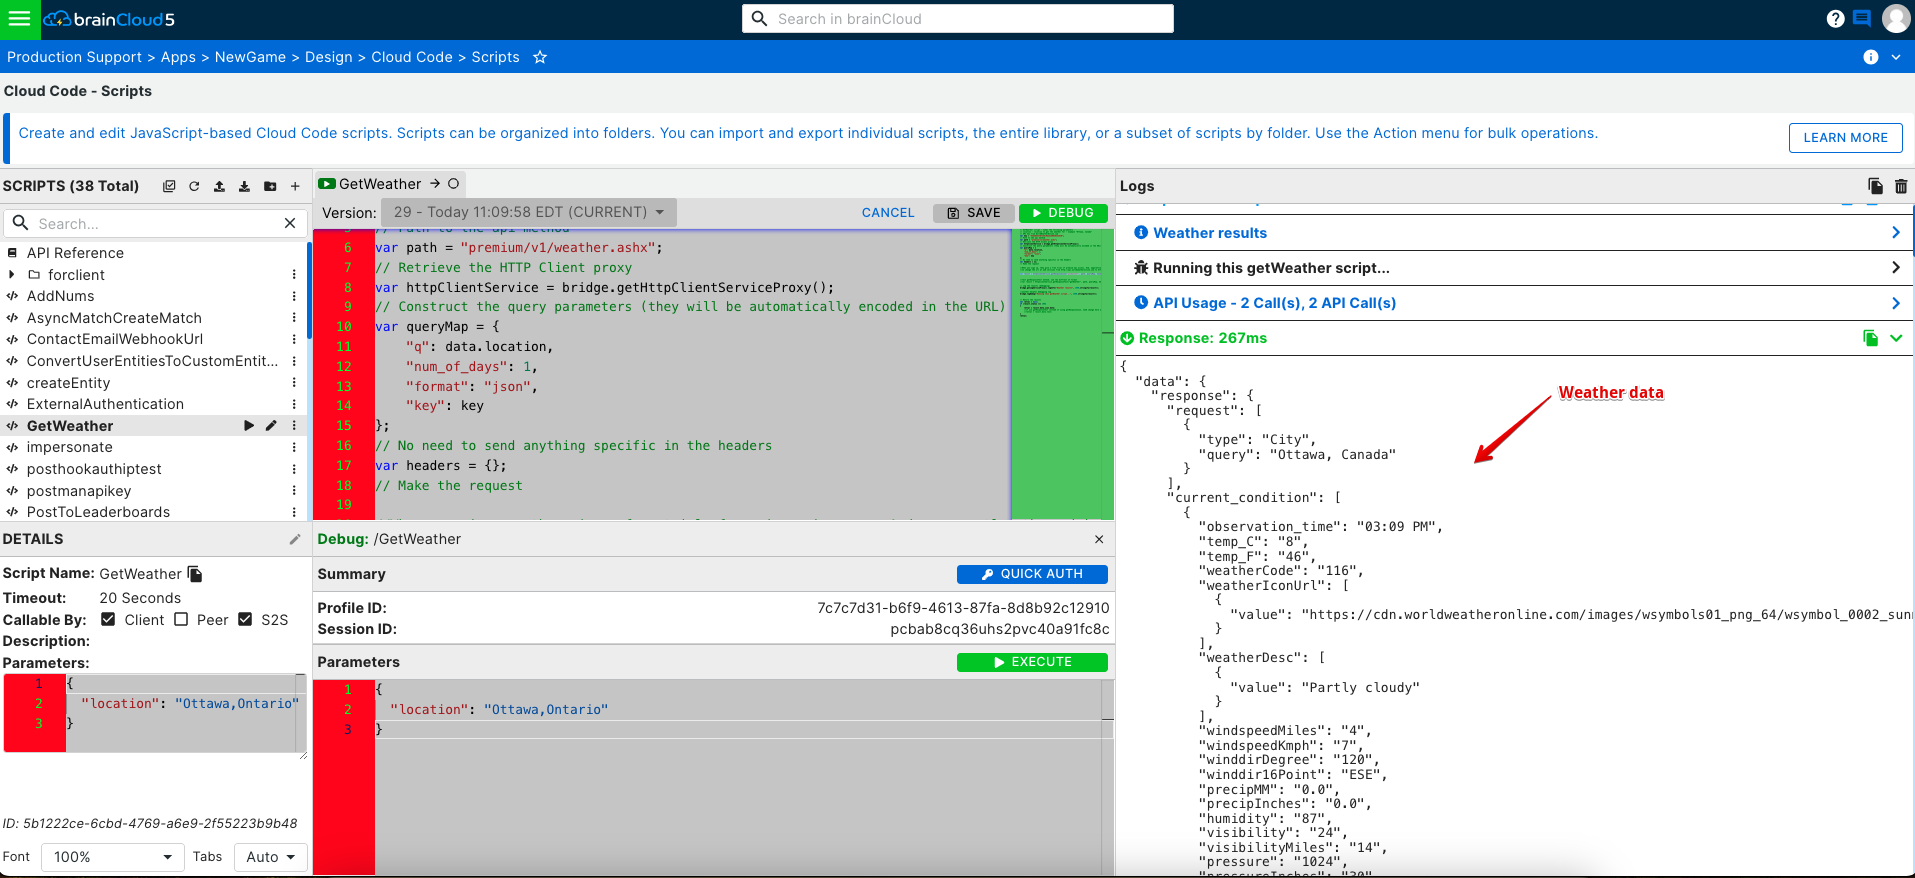Go to Cloud Code breadcrumb
Screen dimensions: 1915x878
(412, 57)
